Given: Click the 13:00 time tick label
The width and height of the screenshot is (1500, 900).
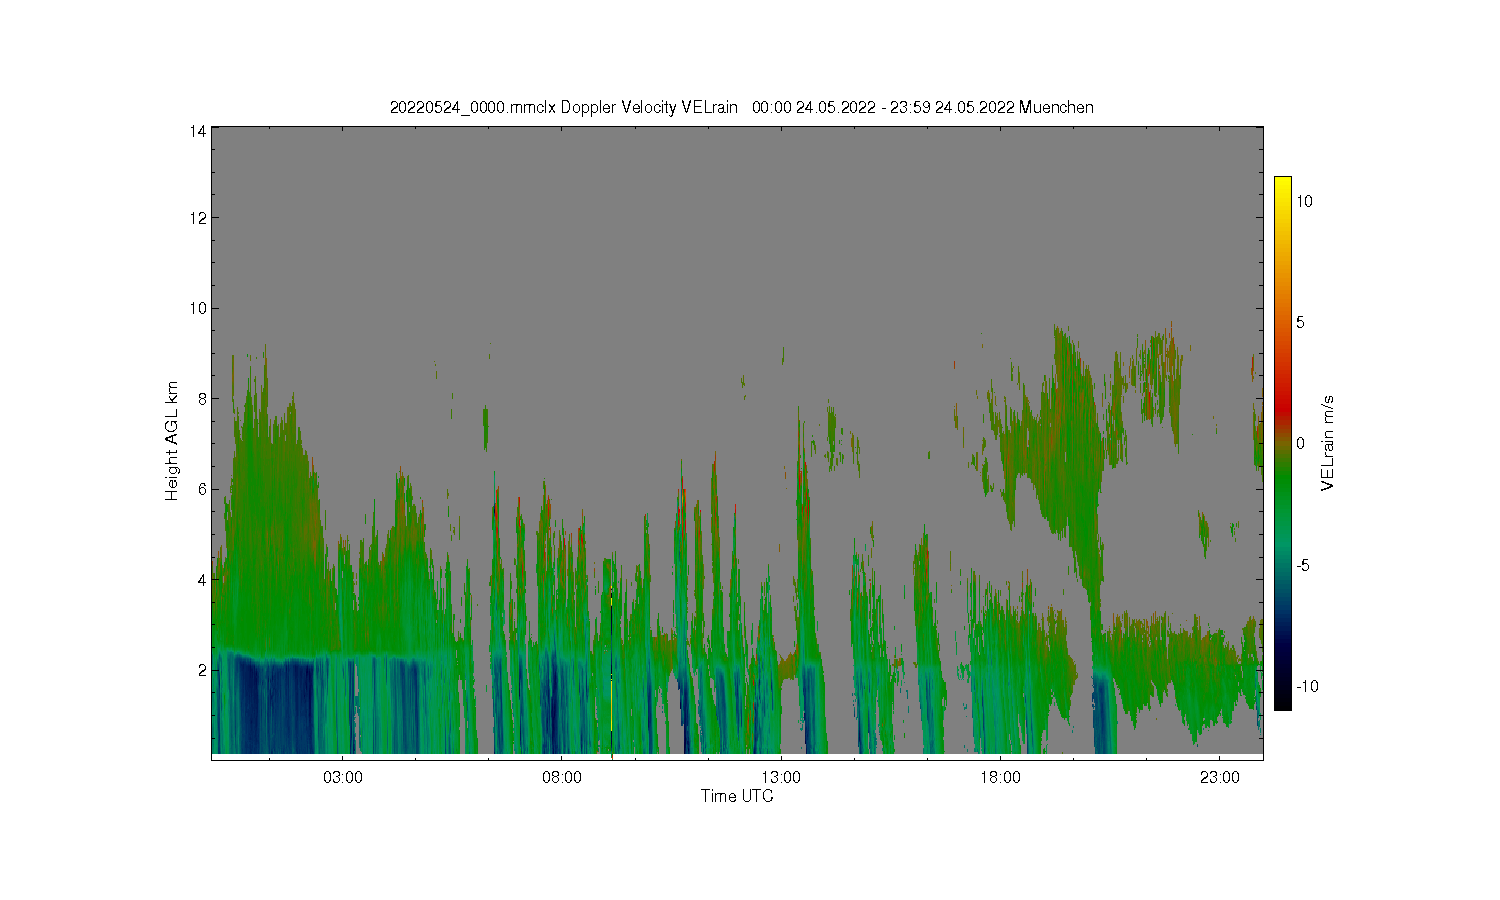Looking at the screenshot, I should click(781, 778).
